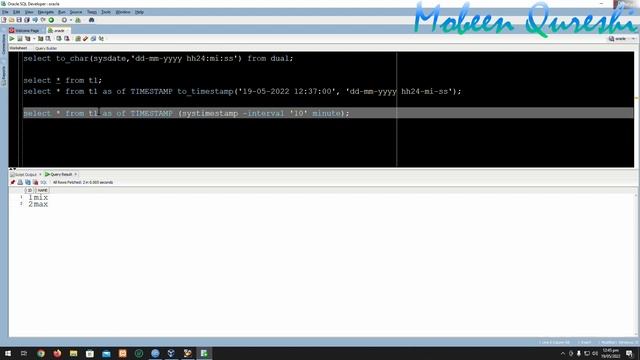Click the 'select to_char(sysdate' line in editor

(158, 58)
